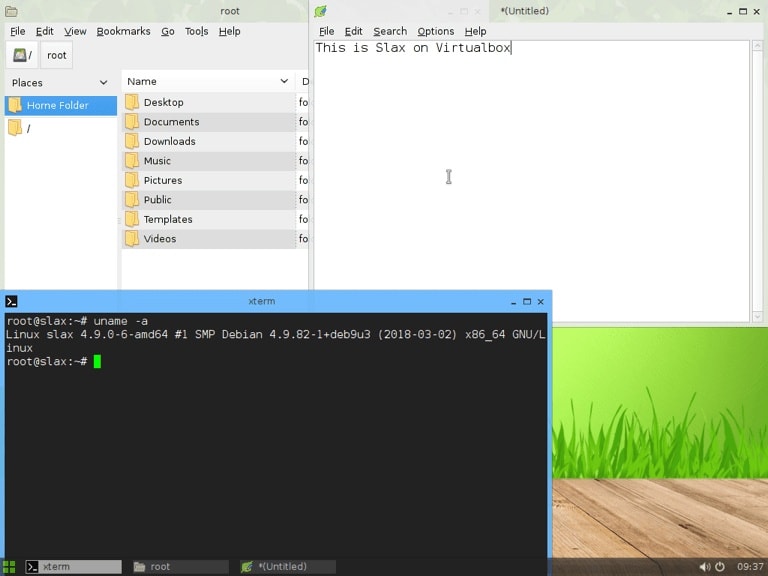Click the Downloads folder icon
This screenshot has height=576, width=768.
coord(132,142)
